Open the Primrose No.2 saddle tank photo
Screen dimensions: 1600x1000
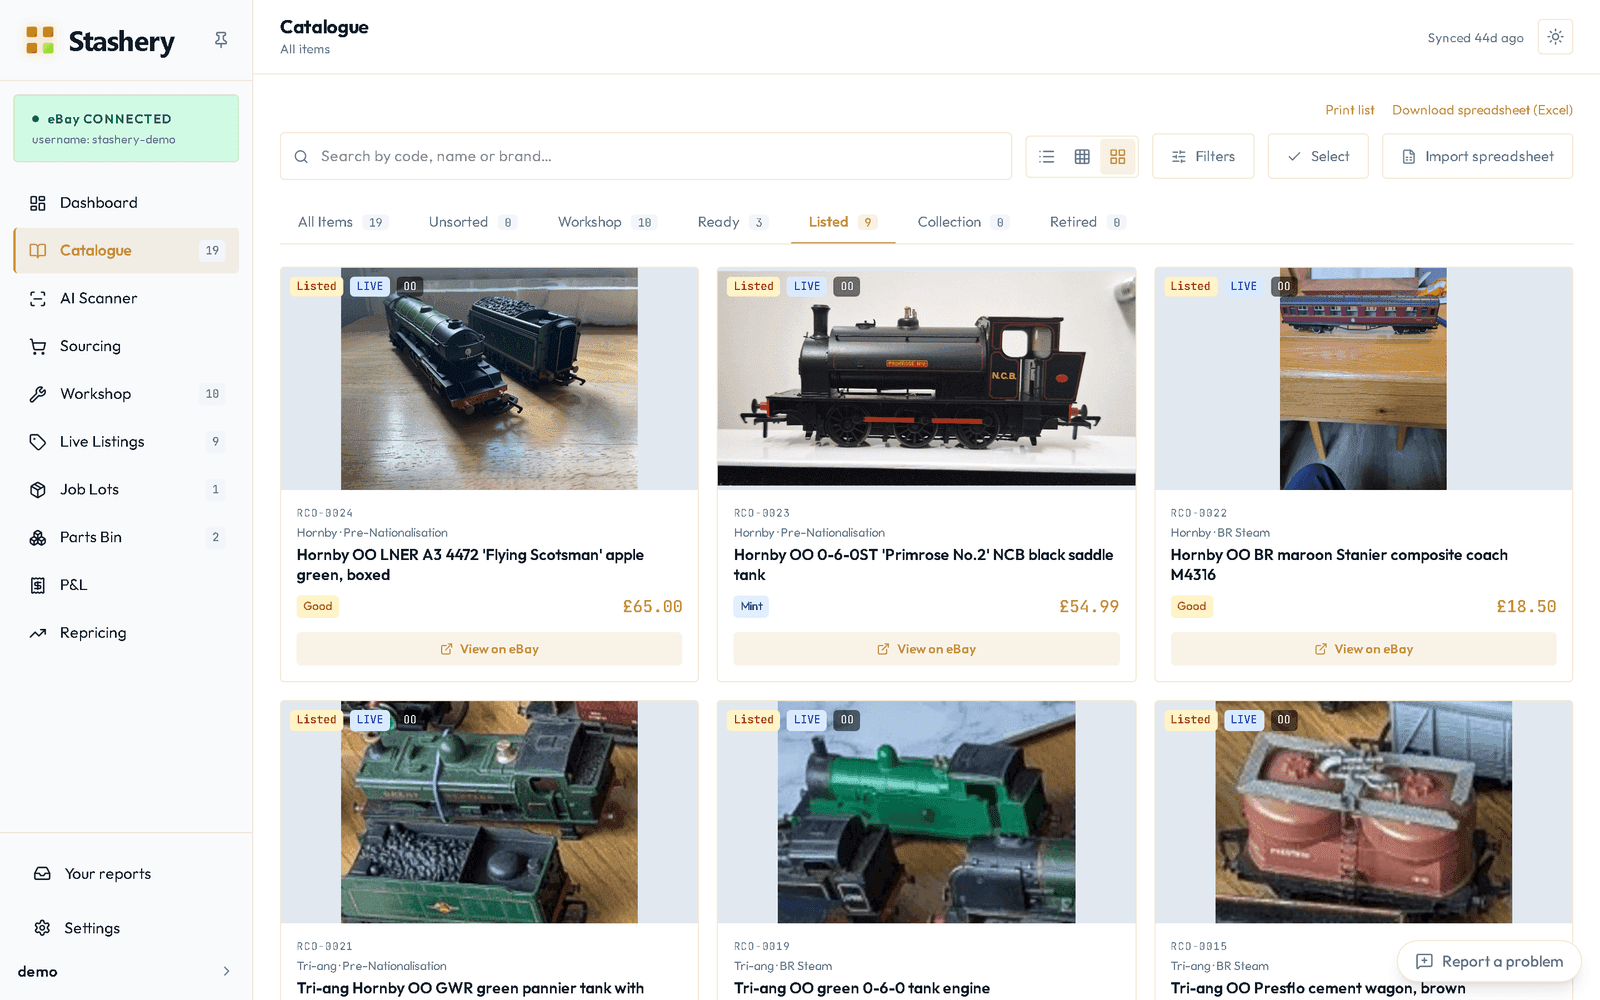(926, 377)
